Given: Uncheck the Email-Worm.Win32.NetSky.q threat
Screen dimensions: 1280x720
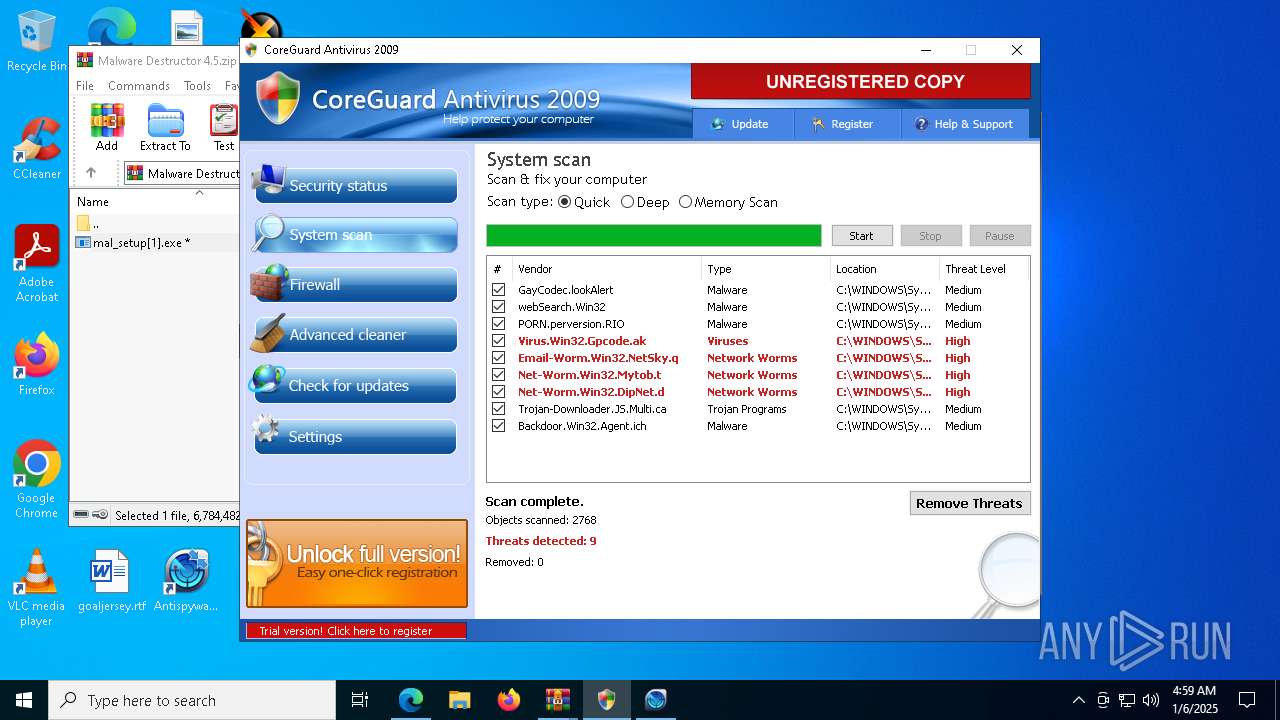Looking at the screenshot, I should click(498, 358).
